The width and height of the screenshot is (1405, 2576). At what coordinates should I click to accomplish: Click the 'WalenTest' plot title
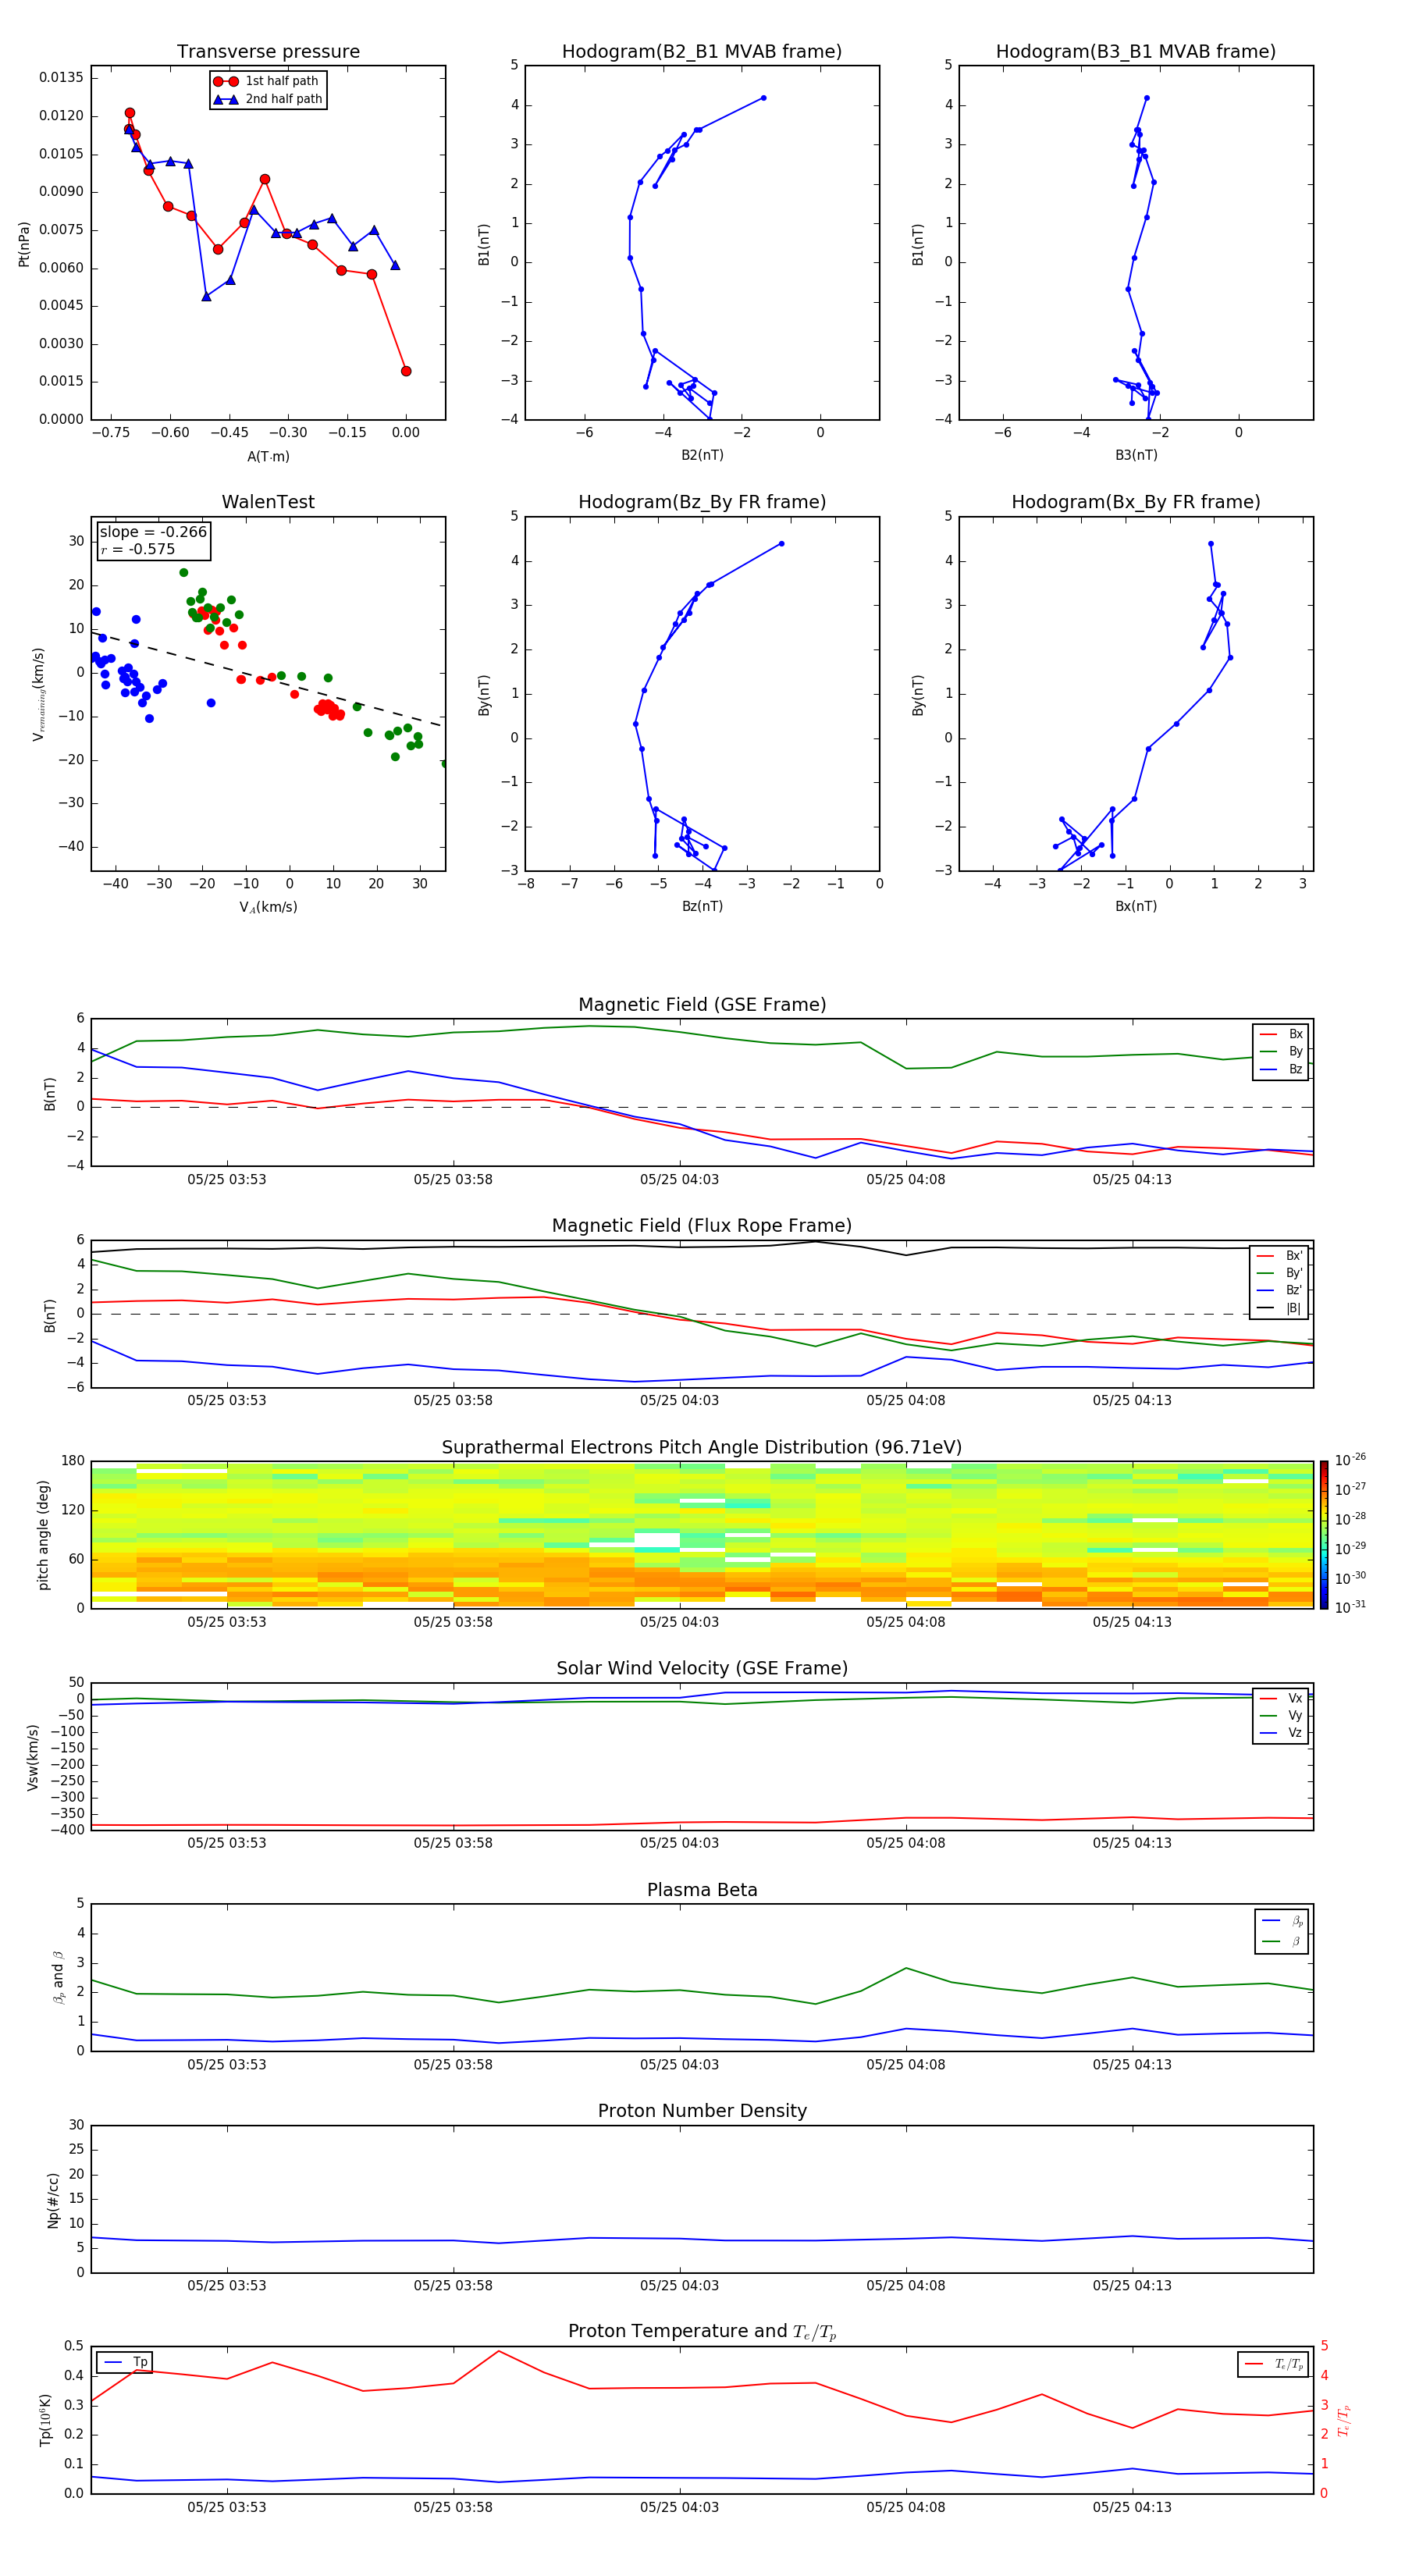(268, 502)
